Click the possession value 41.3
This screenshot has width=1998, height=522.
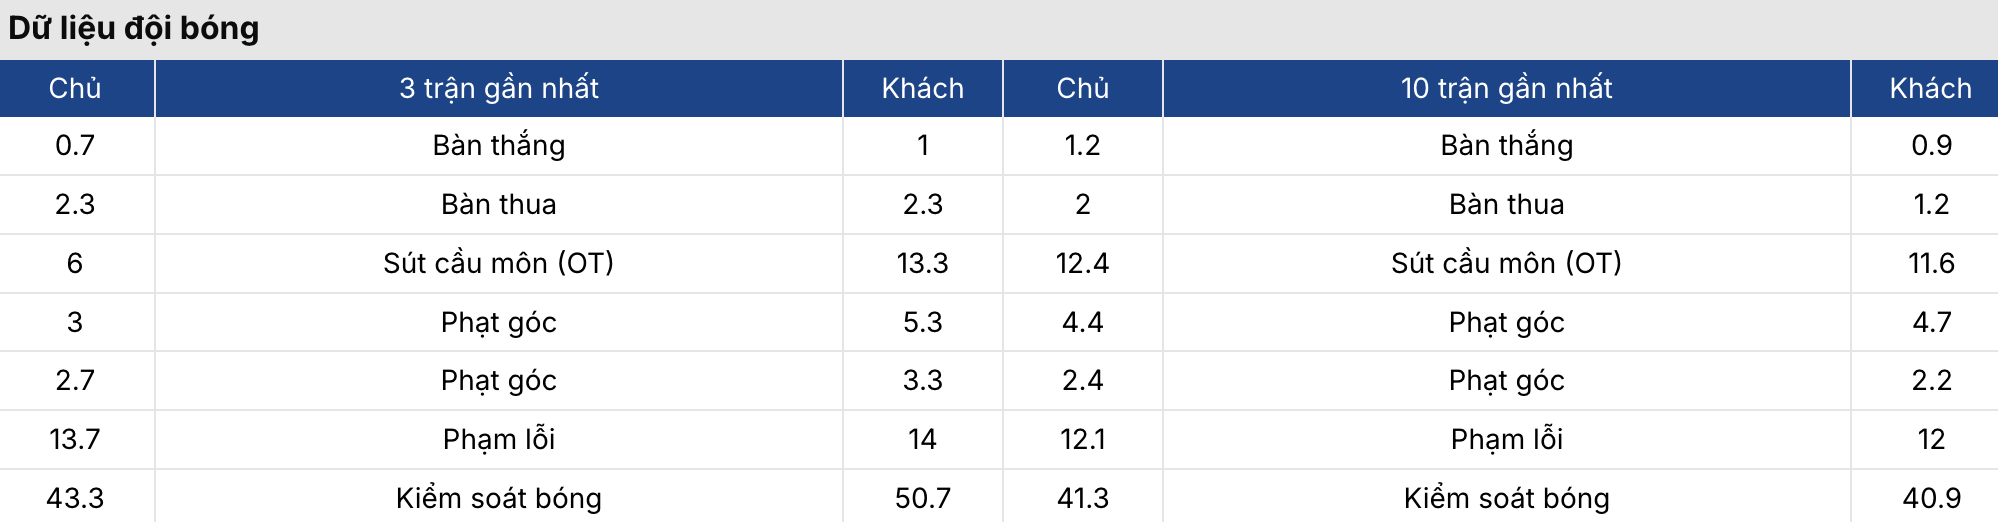1082,498
